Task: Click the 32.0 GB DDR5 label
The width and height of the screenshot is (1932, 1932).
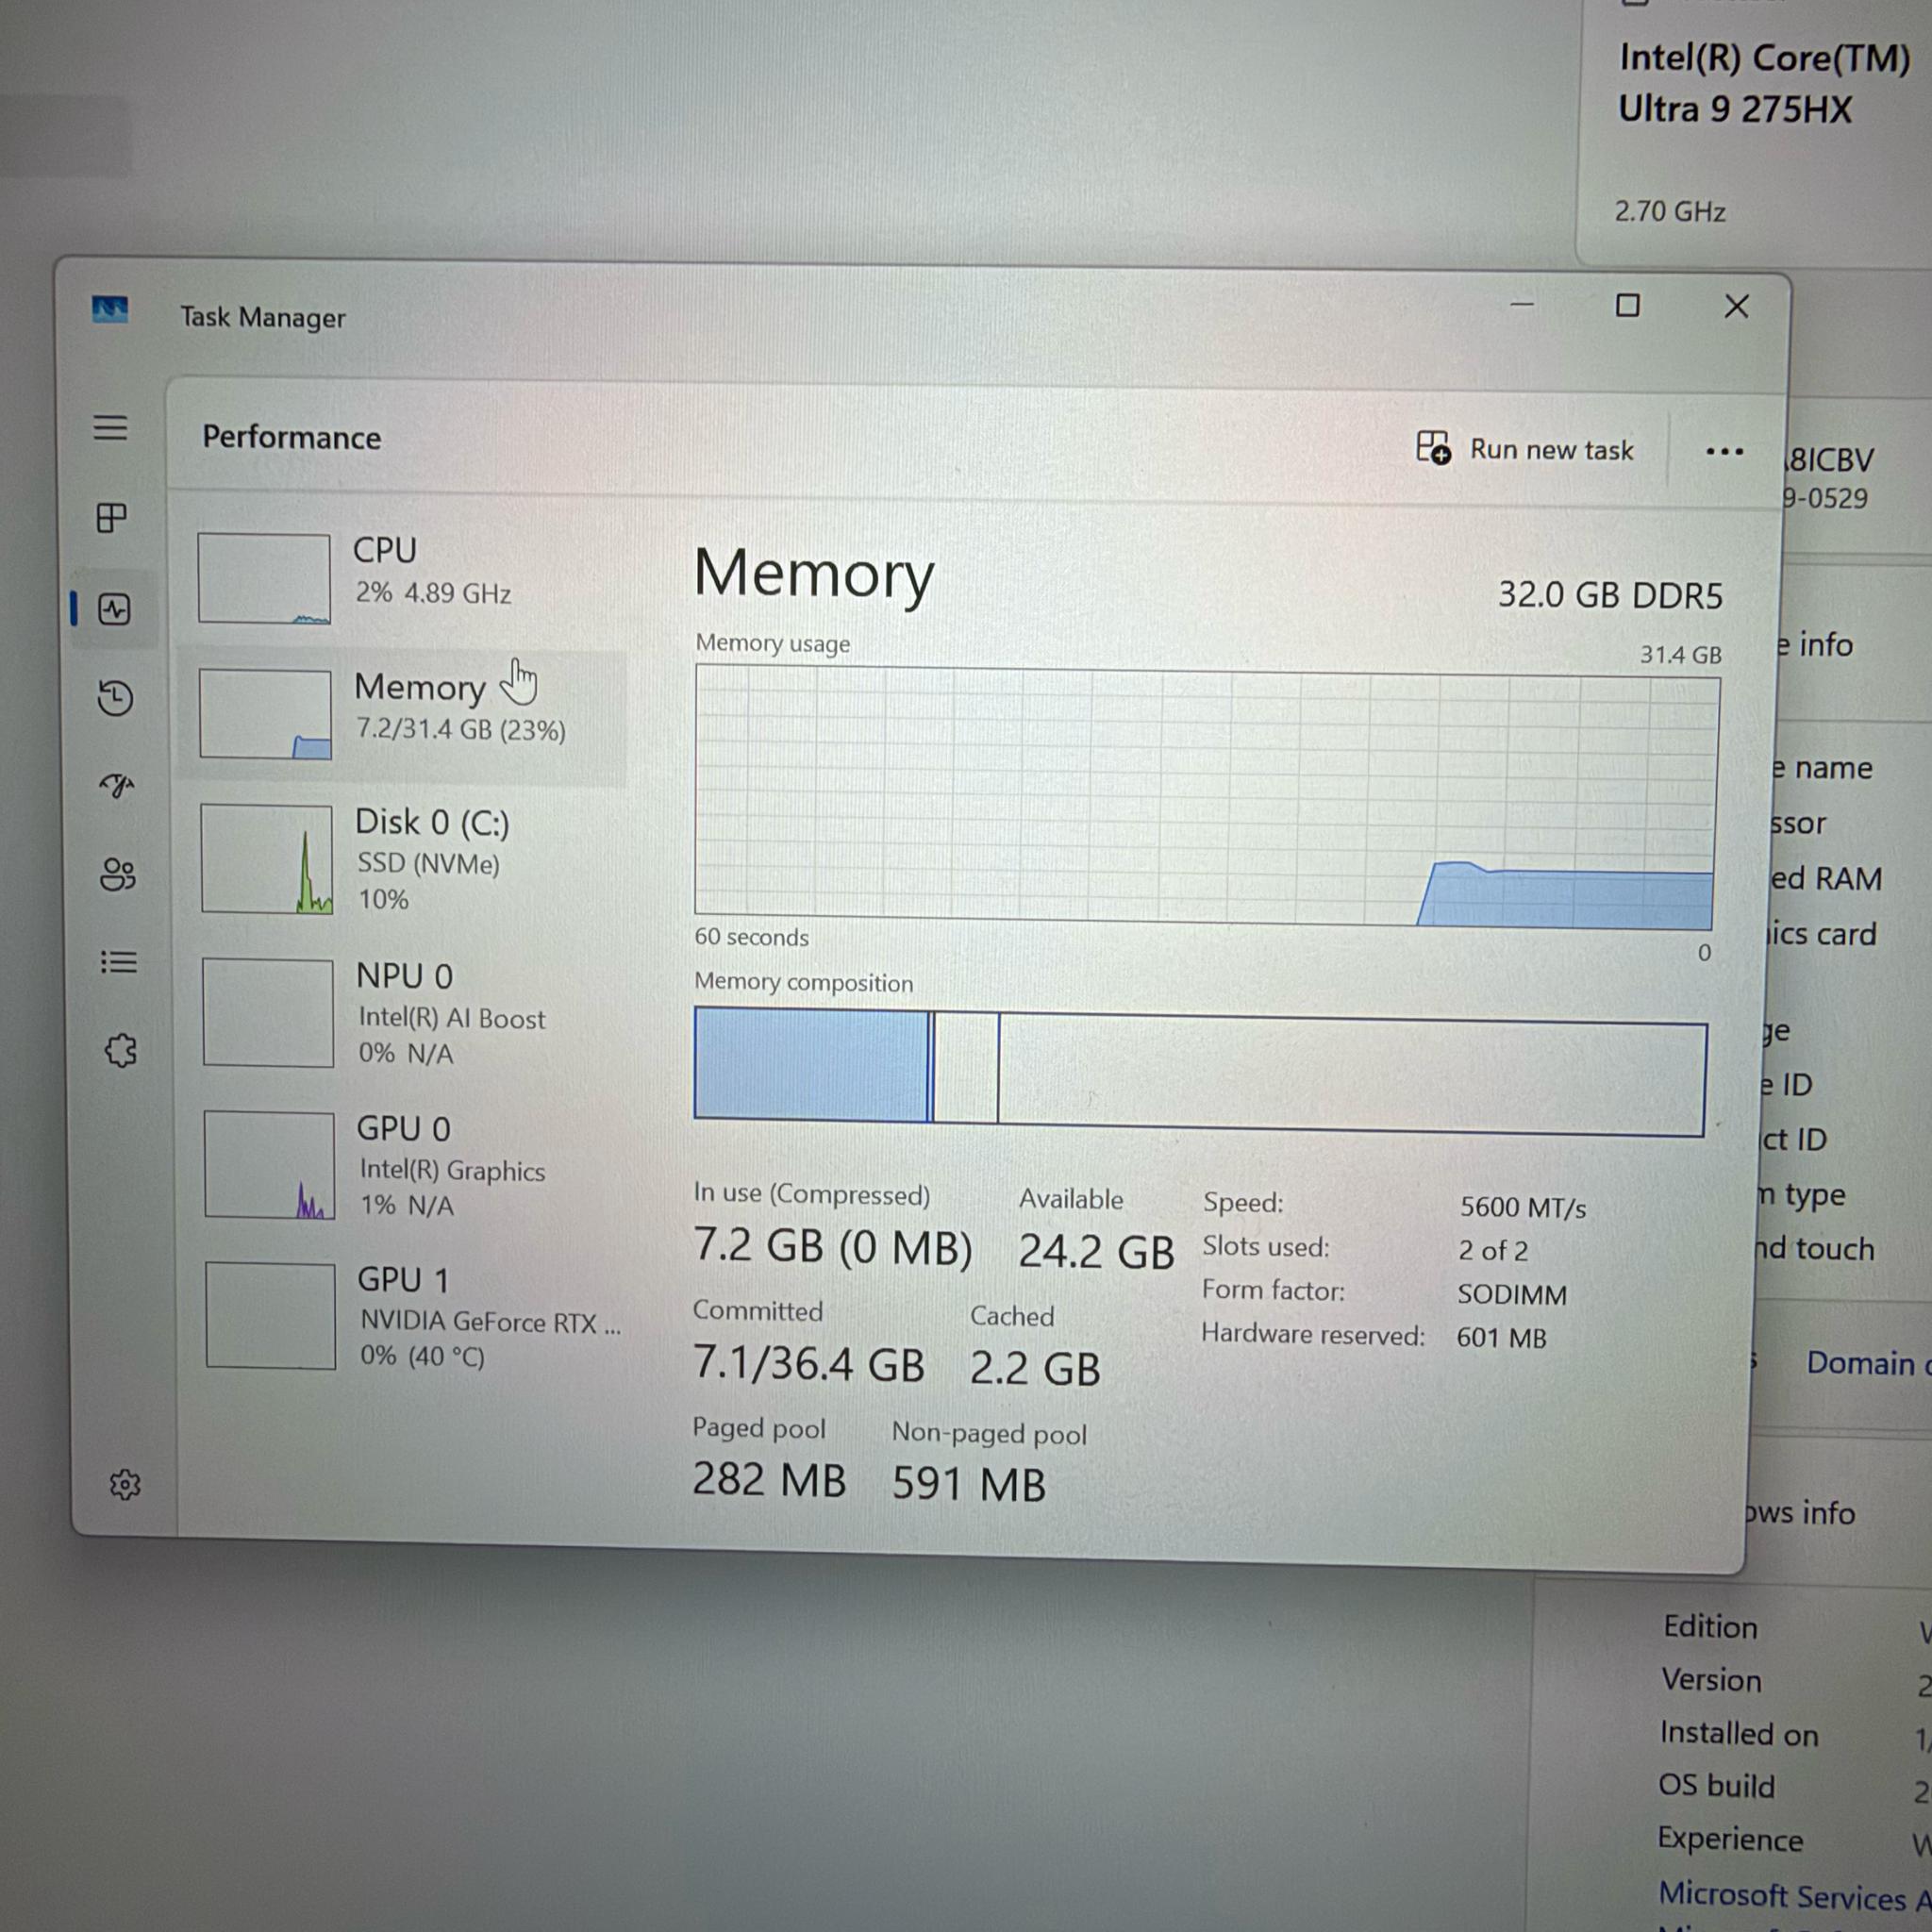Action: click(1610, 595)
